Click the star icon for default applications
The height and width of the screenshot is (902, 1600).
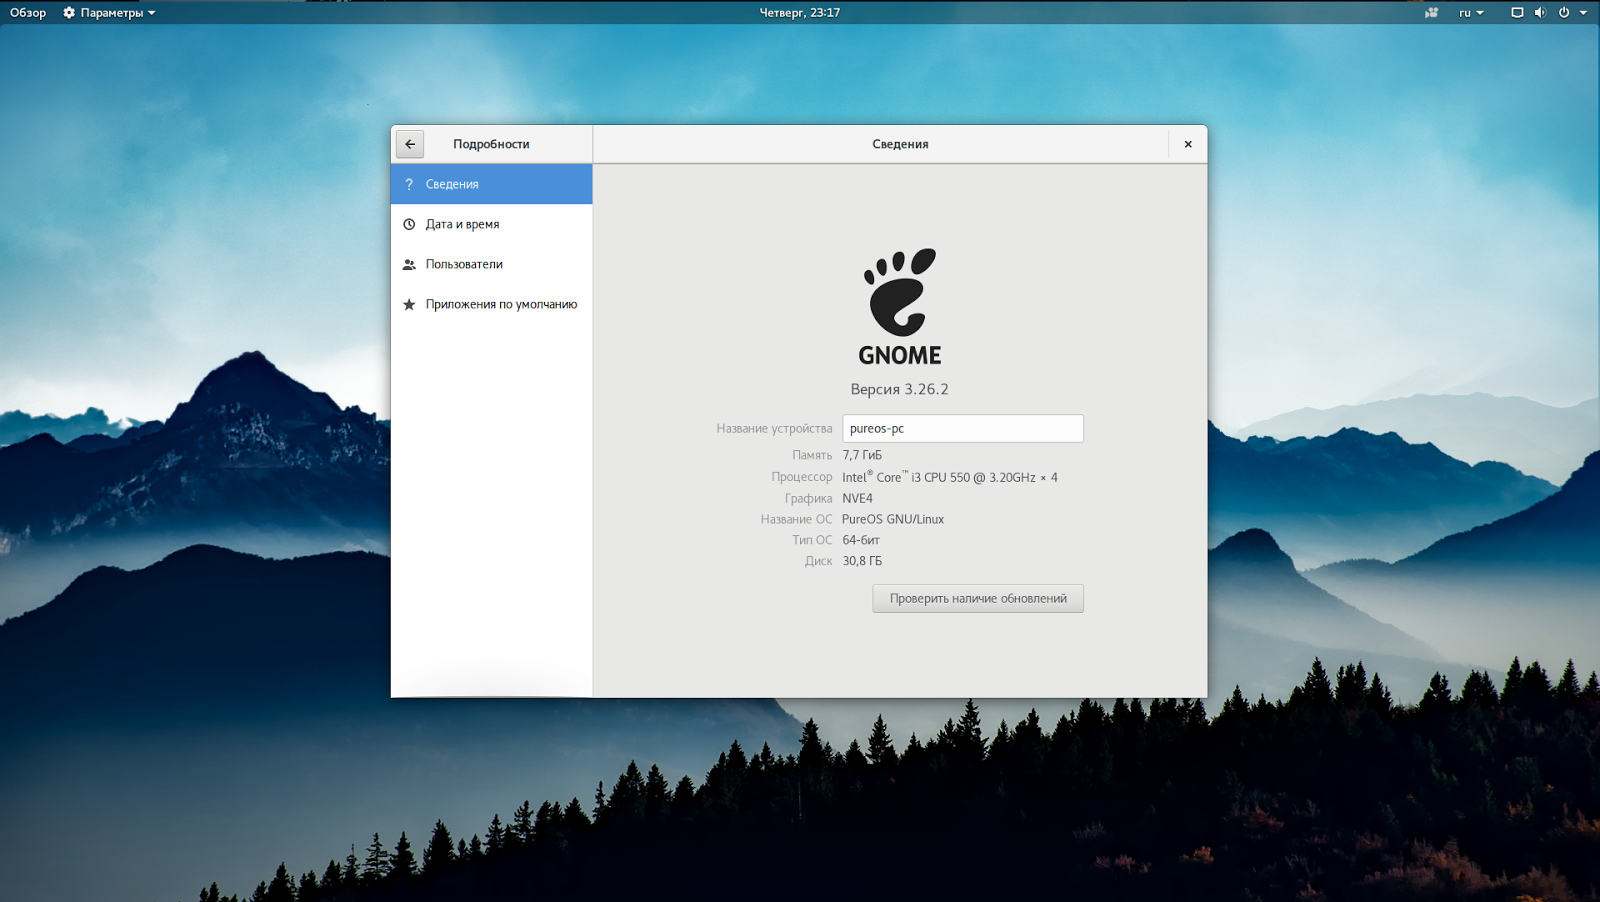point(409,304)
